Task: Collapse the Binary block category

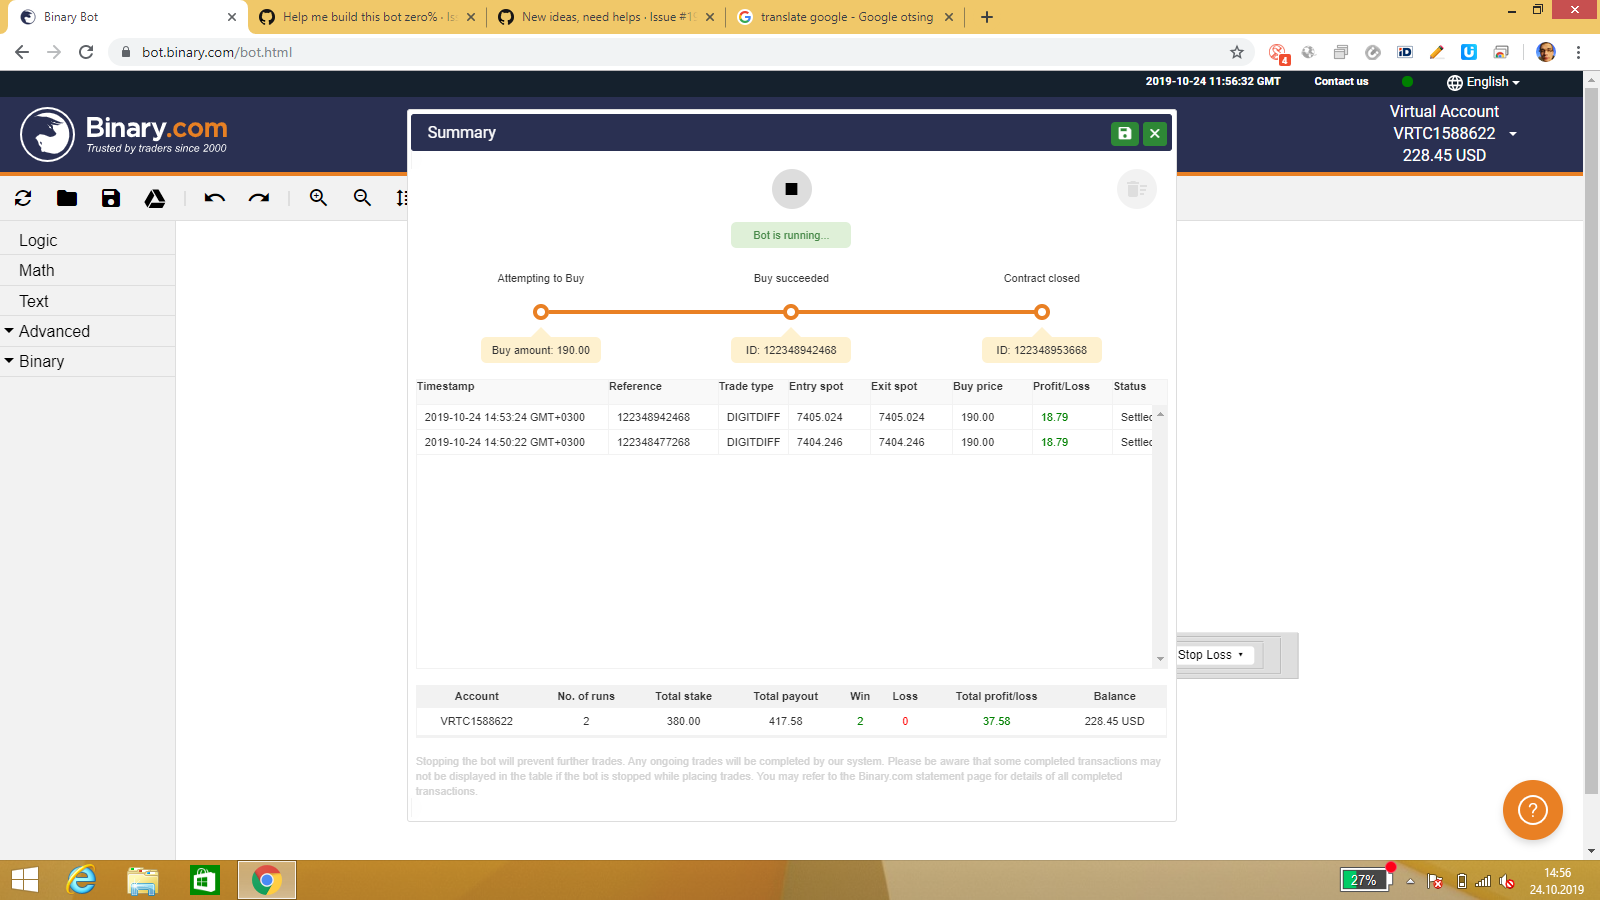Action: (x=11, y=361)
